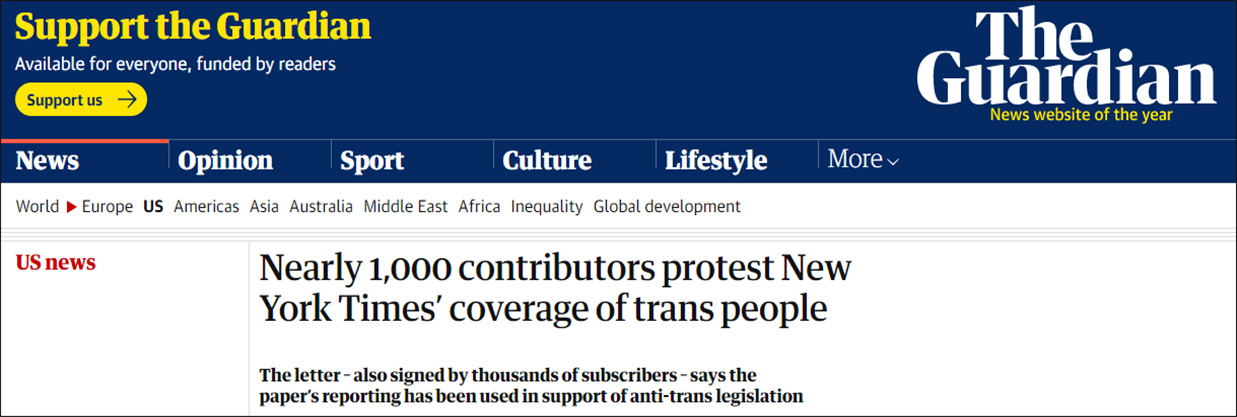The width and height of the screenshot is (1237, 417).
Task: Expand the More menu chevron
Action: (893, 162)
